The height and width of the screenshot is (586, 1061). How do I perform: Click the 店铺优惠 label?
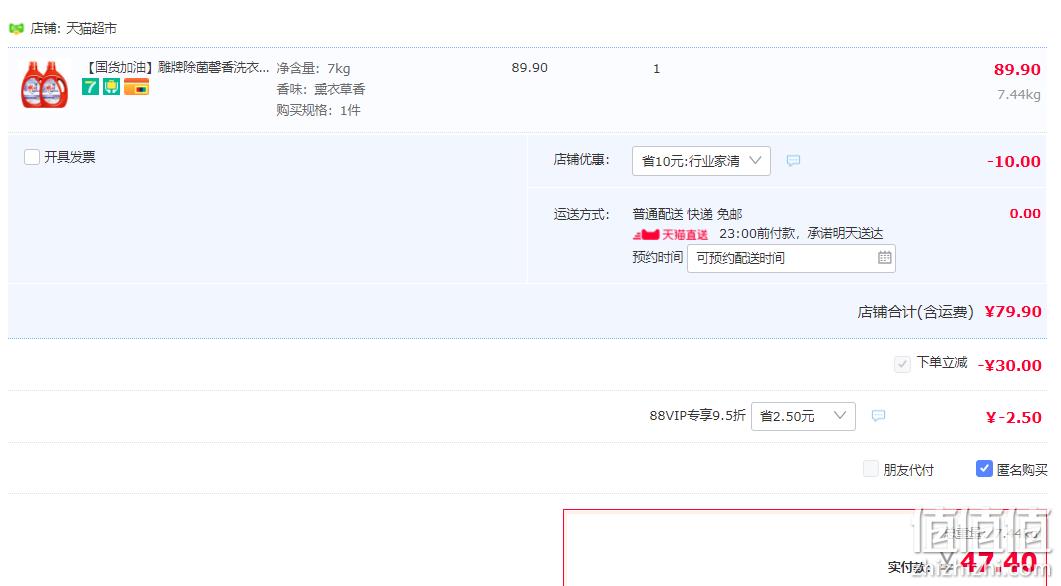(582, 160)
